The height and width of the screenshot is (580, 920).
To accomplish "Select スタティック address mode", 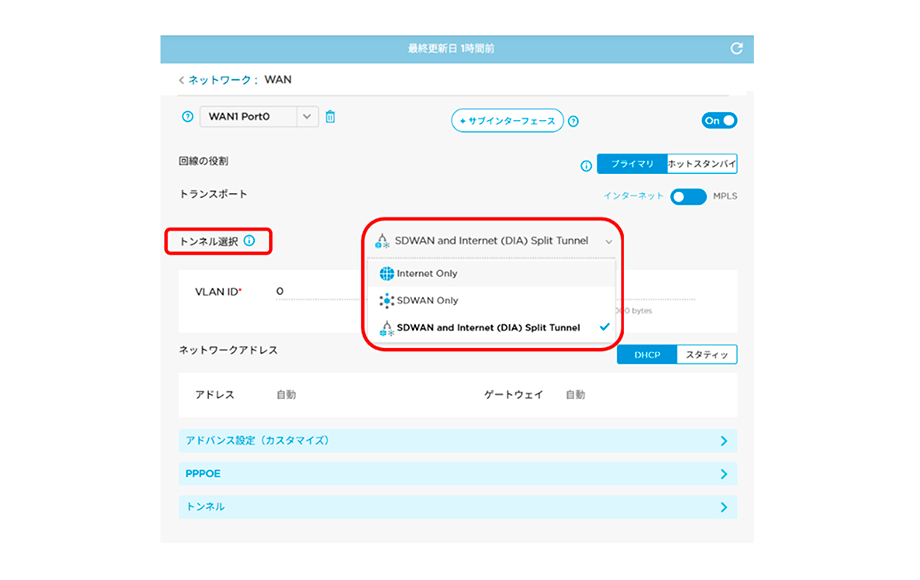I will (x=706, y=355).
